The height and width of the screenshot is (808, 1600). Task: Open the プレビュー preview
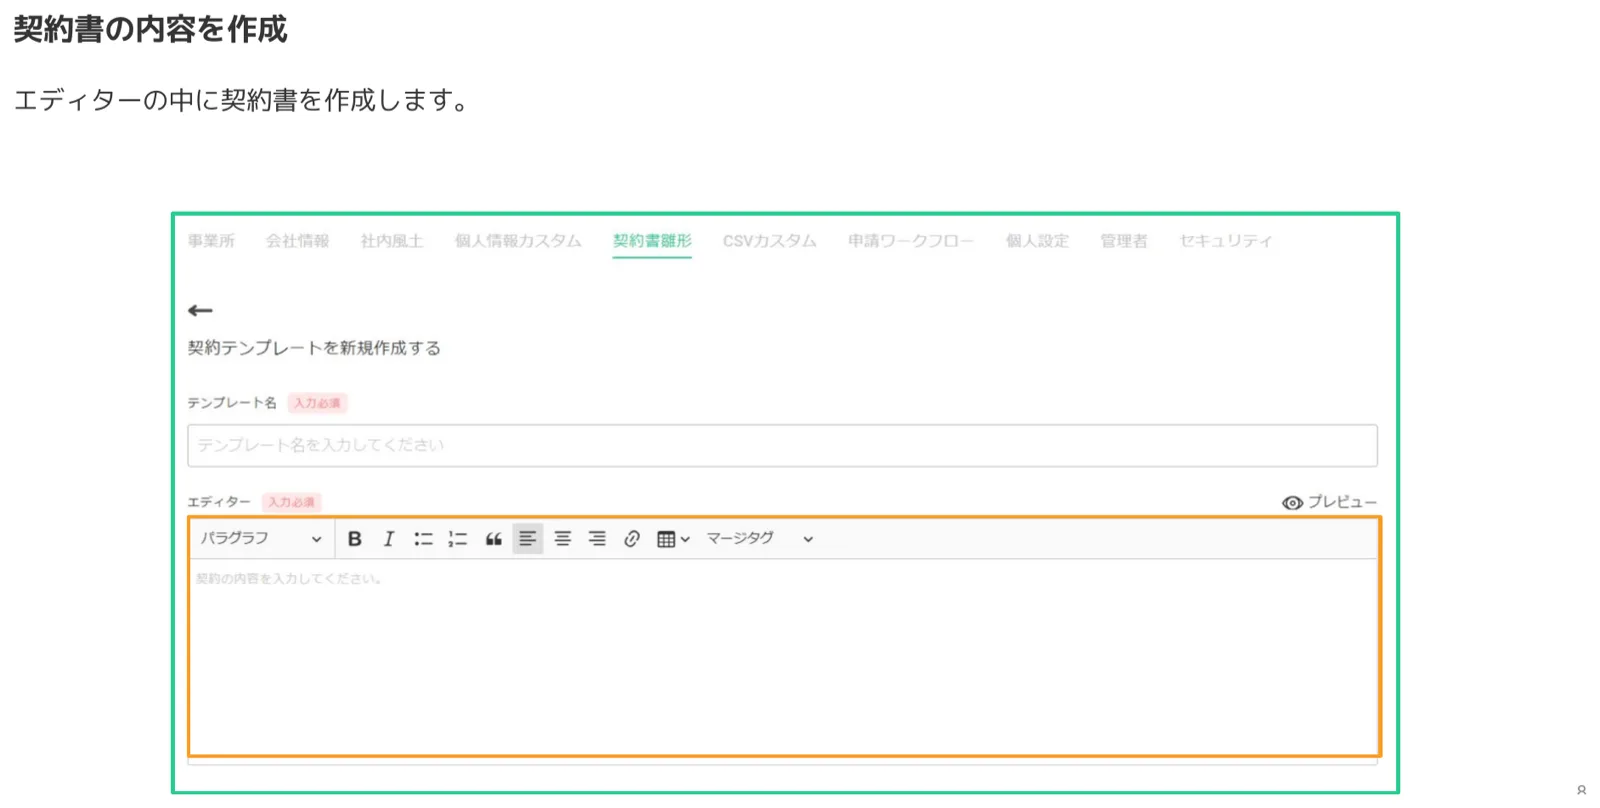point(1329,502)
